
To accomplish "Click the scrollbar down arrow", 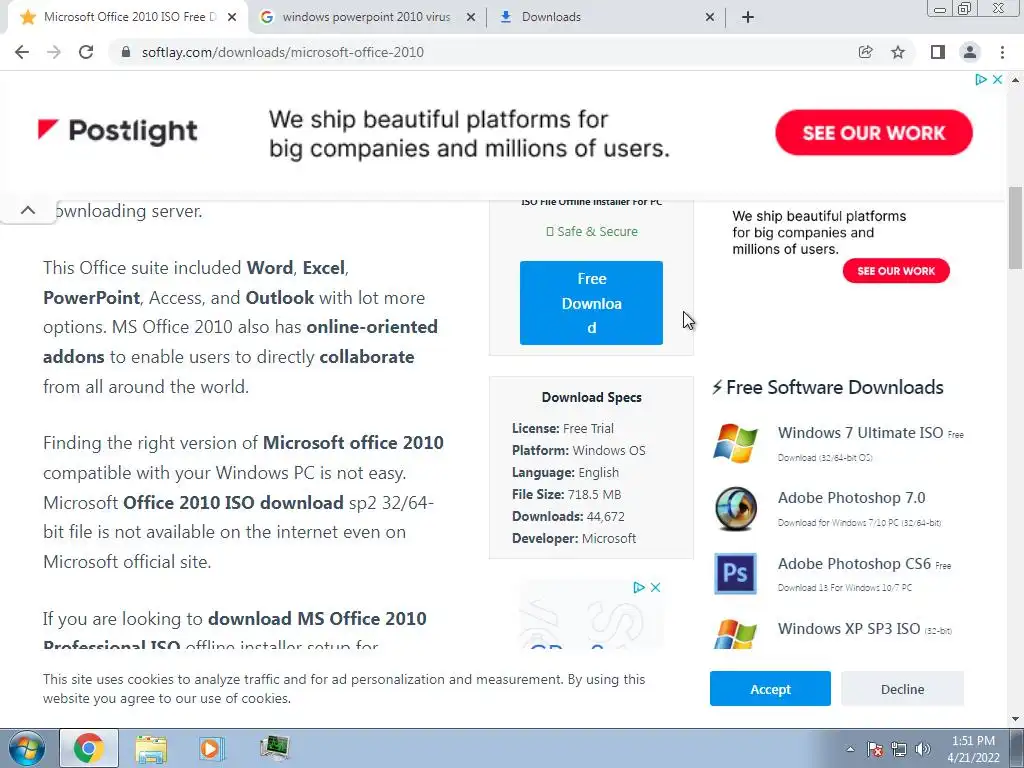I will coord(1015,719).
